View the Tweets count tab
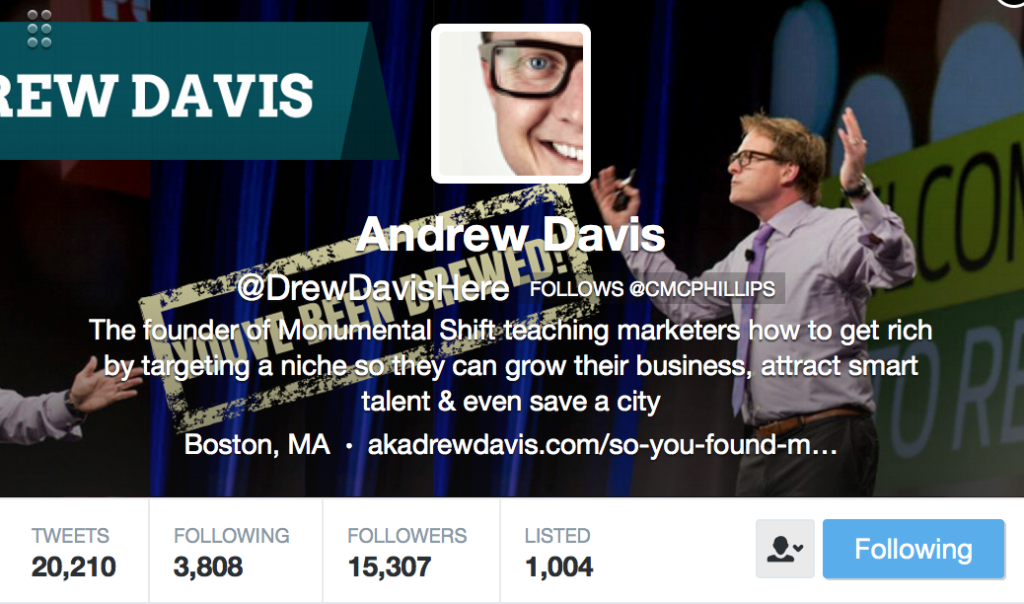Image resolution: width=1024 pixels, height=604 pixels. pos(74,552)
